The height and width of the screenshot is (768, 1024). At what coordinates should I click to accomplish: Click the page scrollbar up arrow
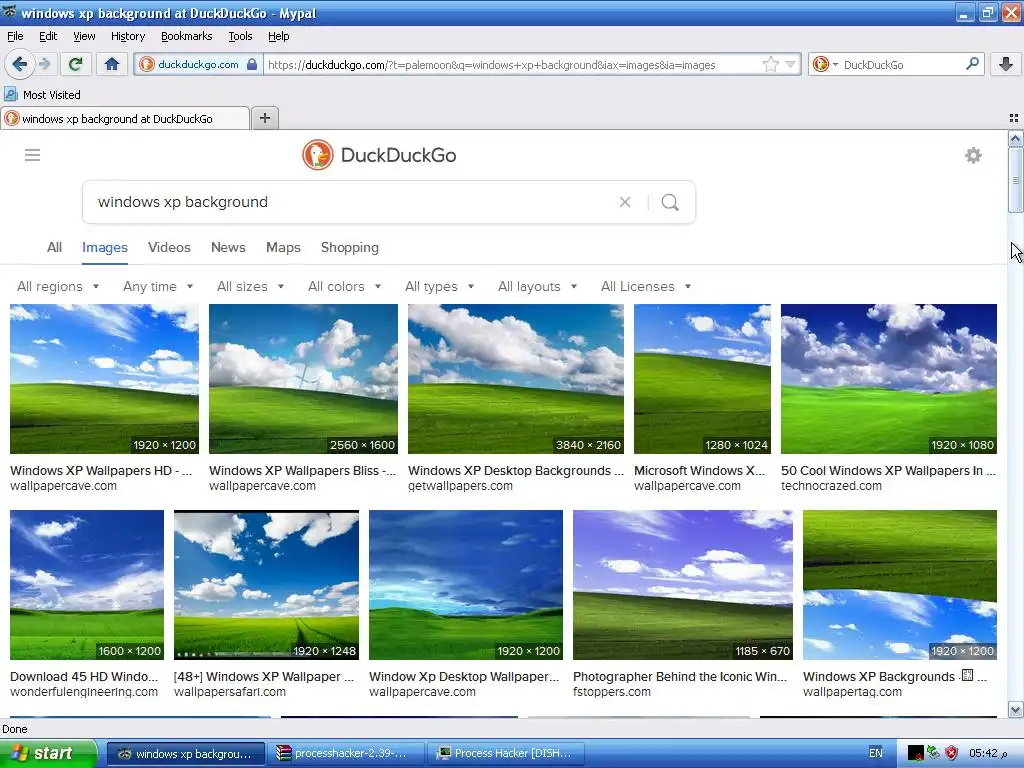pyautogui.click(x=1015, y=138)
